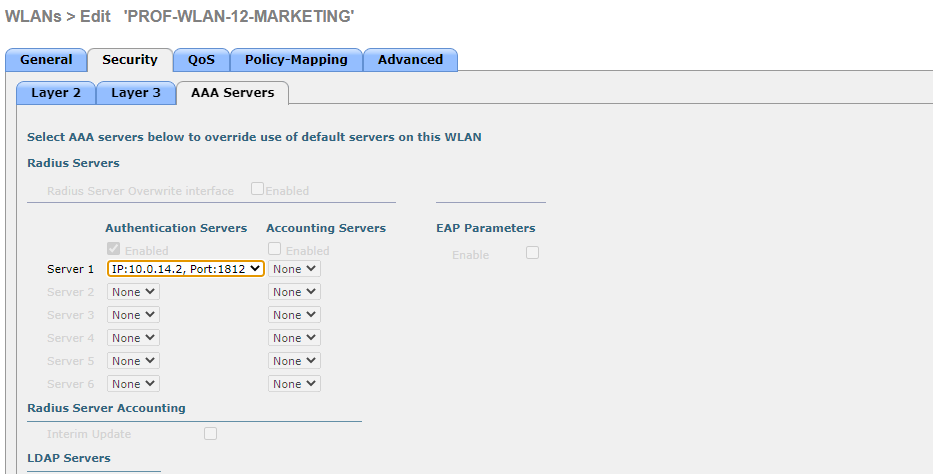Open the General tab

tap(46, 60)
